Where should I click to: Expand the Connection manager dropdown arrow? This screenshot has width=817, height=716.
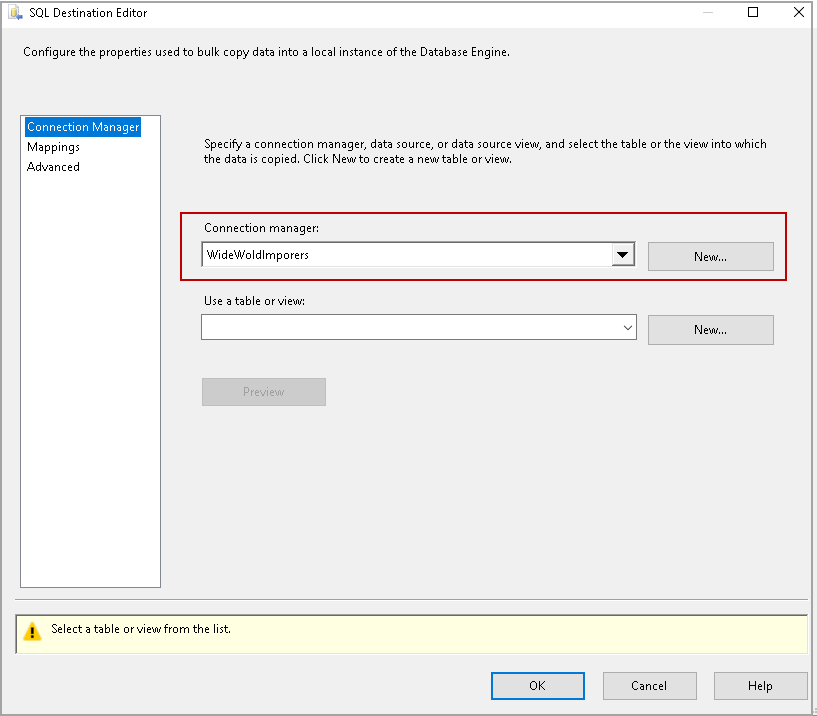623,255
